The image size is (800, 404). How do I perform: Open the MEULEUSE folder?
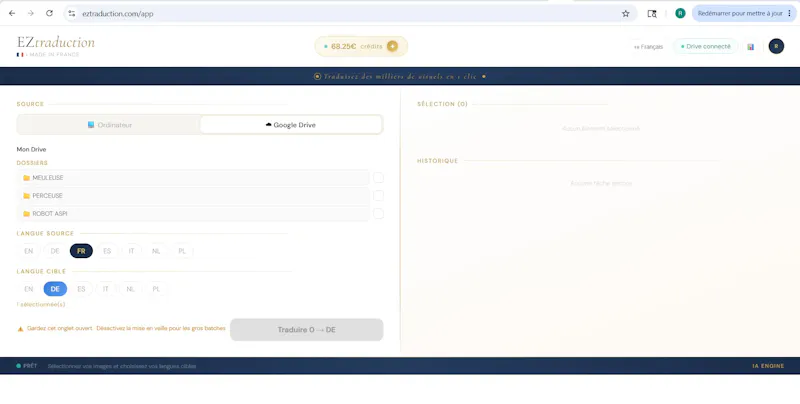click(193, 178)
